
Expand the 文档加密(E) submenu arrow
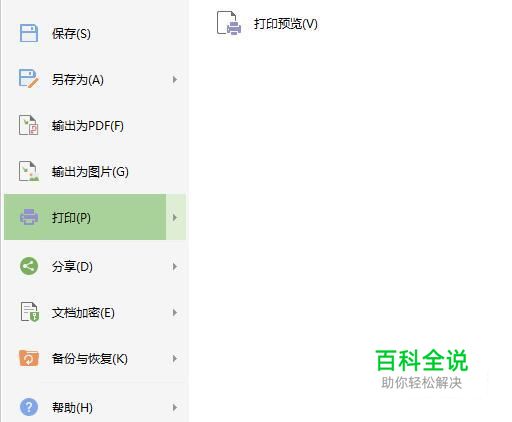click(175, 313)
